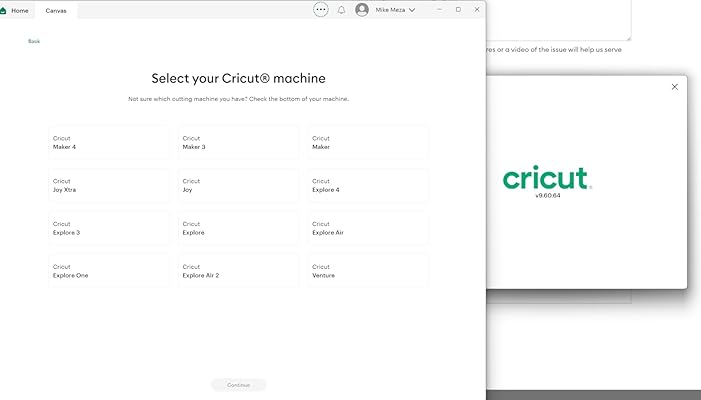701x400 pixels.
Task: Switch to the Home tab
Action: [x=16, y=10]
